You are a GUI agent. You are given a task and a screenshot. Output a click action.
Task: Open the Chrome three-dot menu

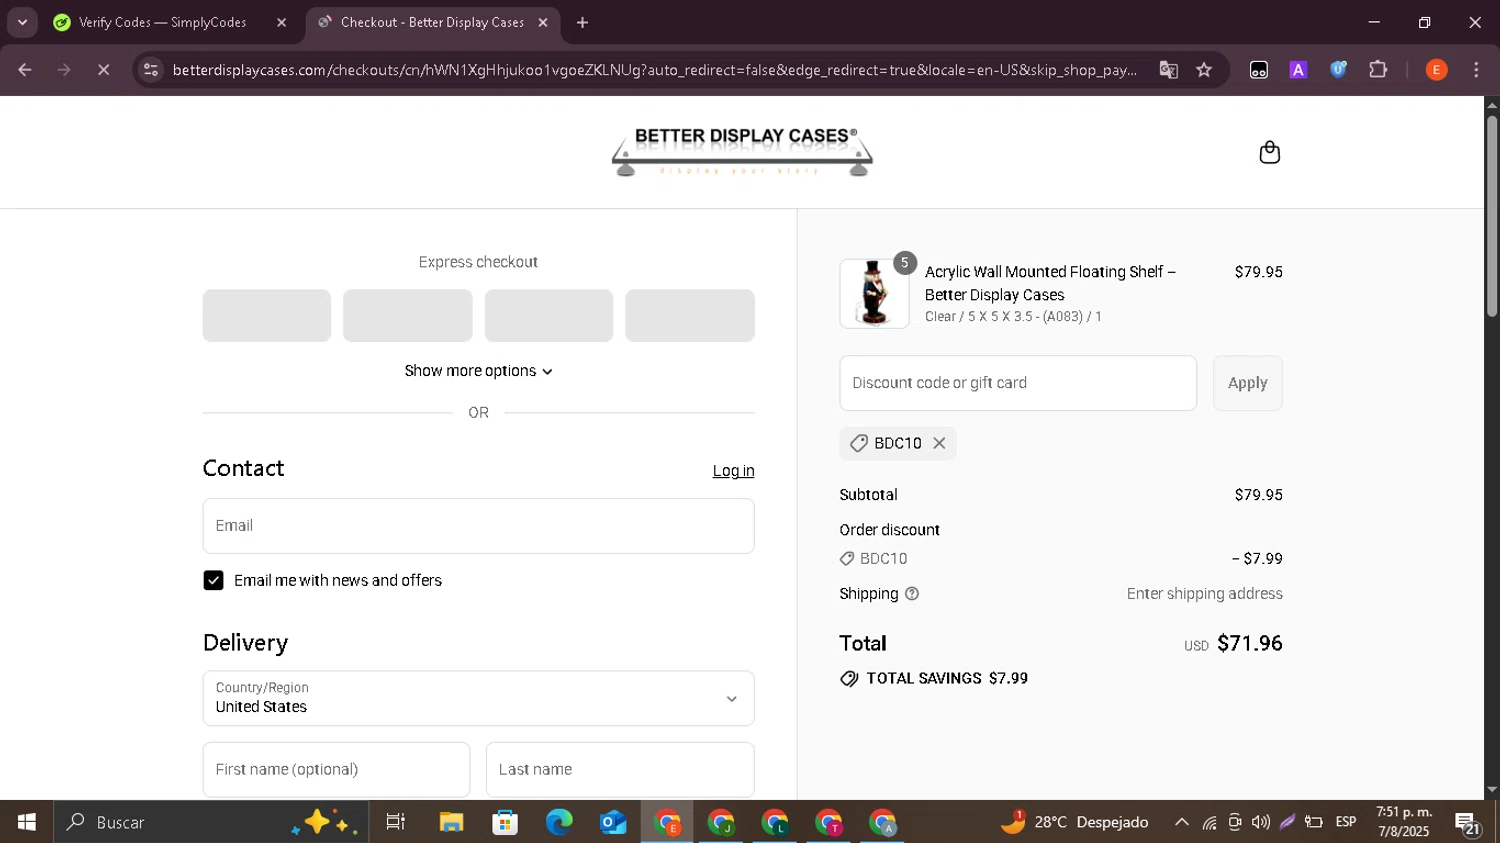(x=1476, y=70)
